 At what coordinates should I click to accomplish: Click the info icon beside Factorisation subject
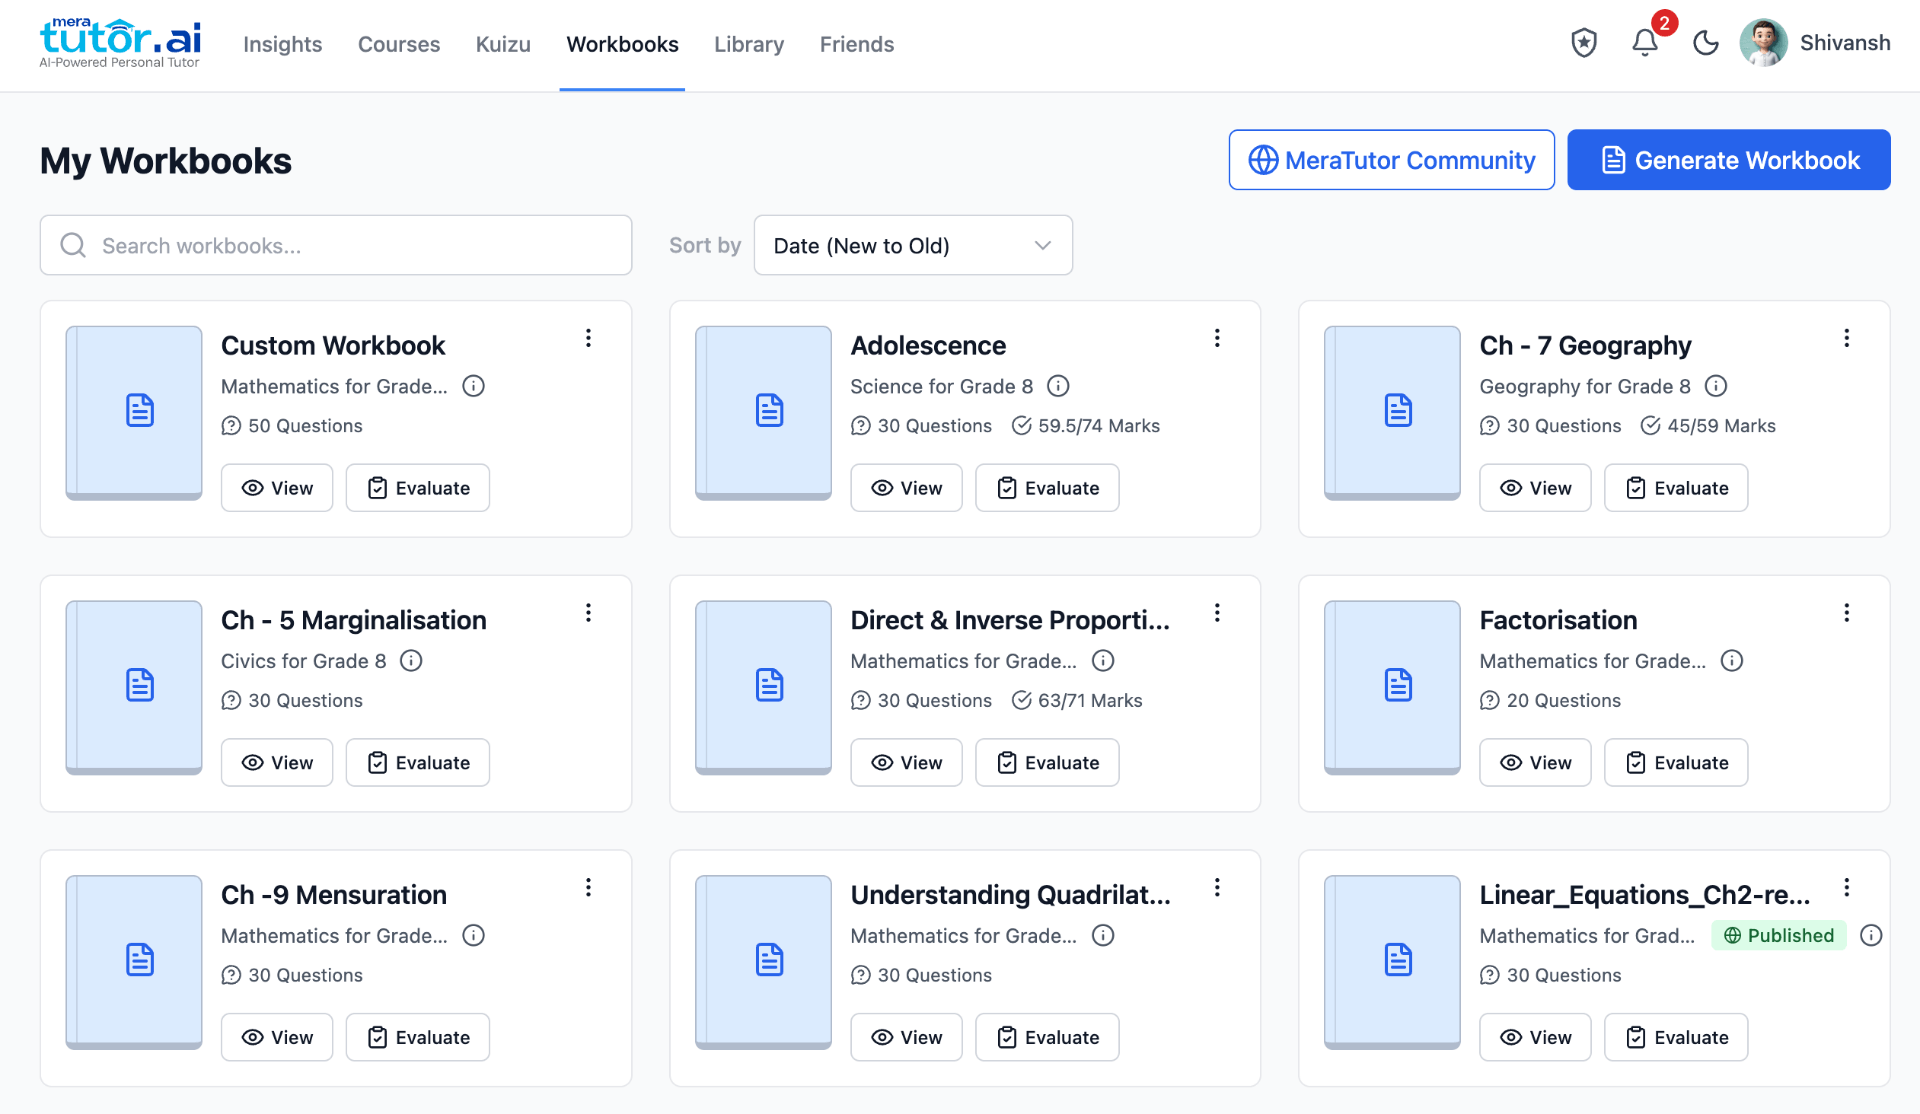1731,660
